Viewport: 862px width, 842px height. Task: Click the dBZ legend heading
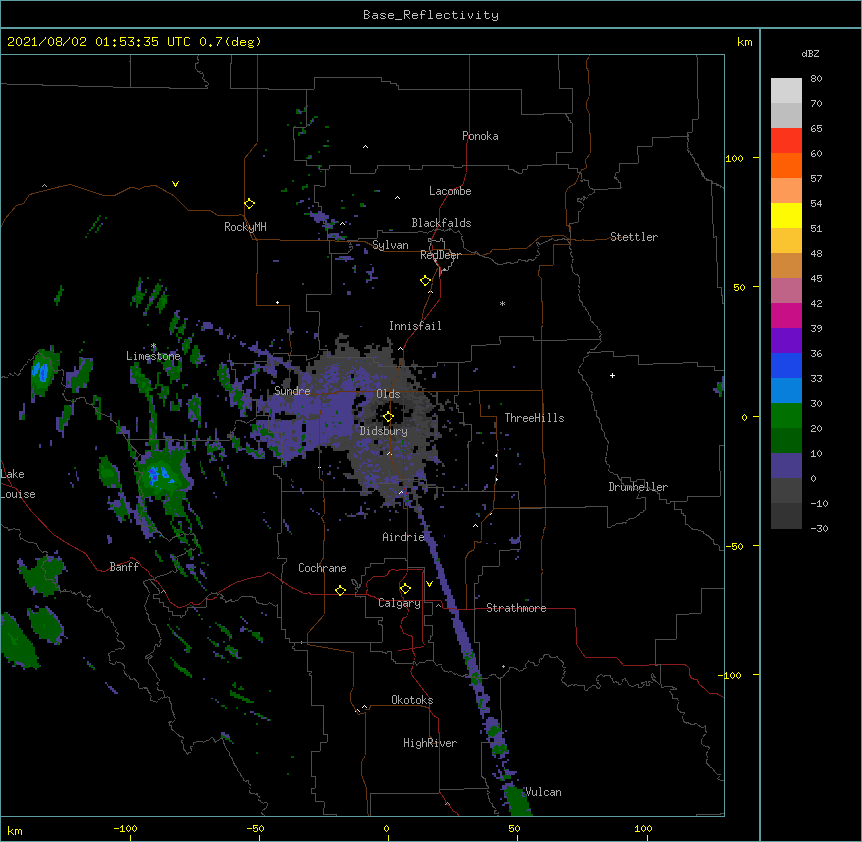click(x=810, y=53)
